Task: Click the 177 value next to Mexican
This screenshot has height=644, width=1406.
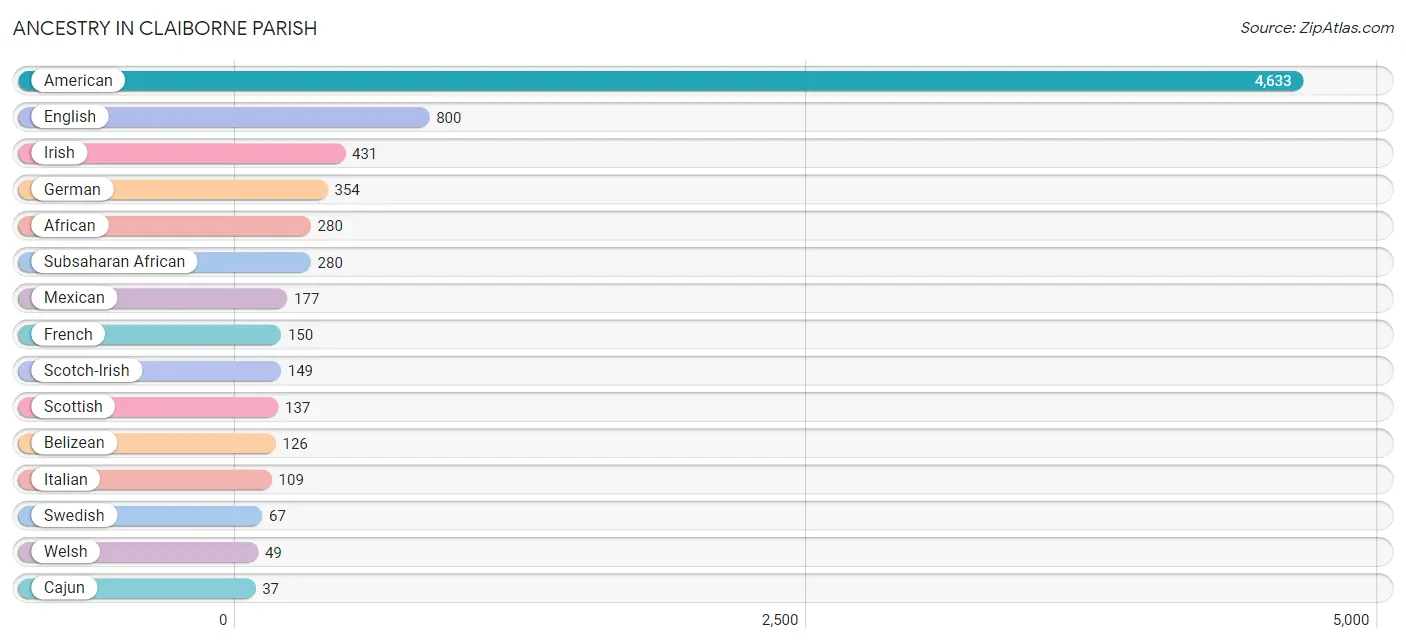Action: tap(307, 299)
